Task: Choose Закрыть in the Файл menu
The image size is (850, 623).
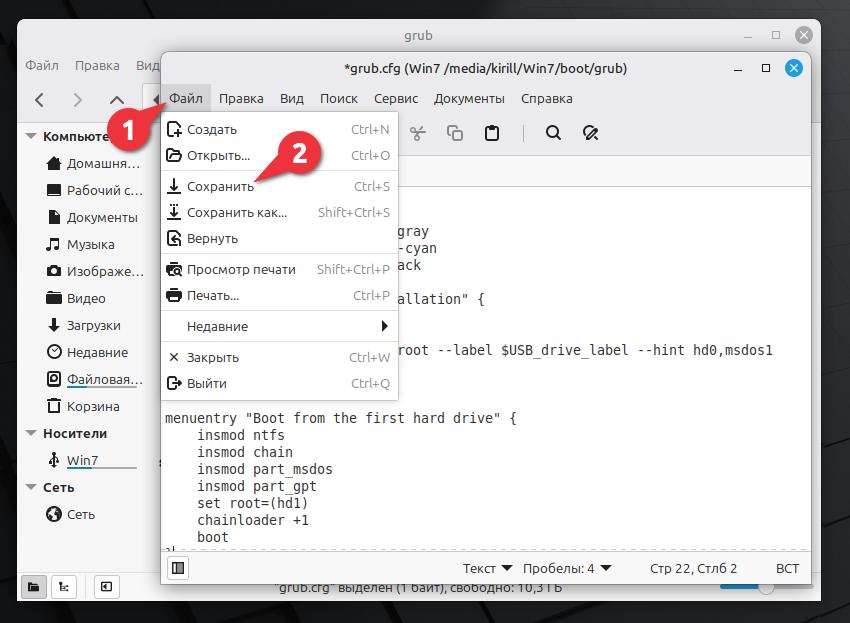Action: click(279, 357)
